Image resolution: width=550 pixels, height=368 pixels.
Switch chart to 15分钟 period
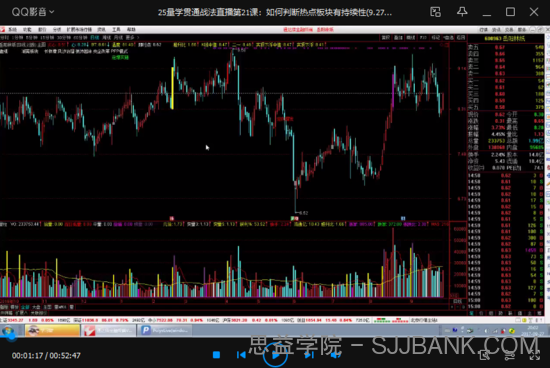(47, 37)
